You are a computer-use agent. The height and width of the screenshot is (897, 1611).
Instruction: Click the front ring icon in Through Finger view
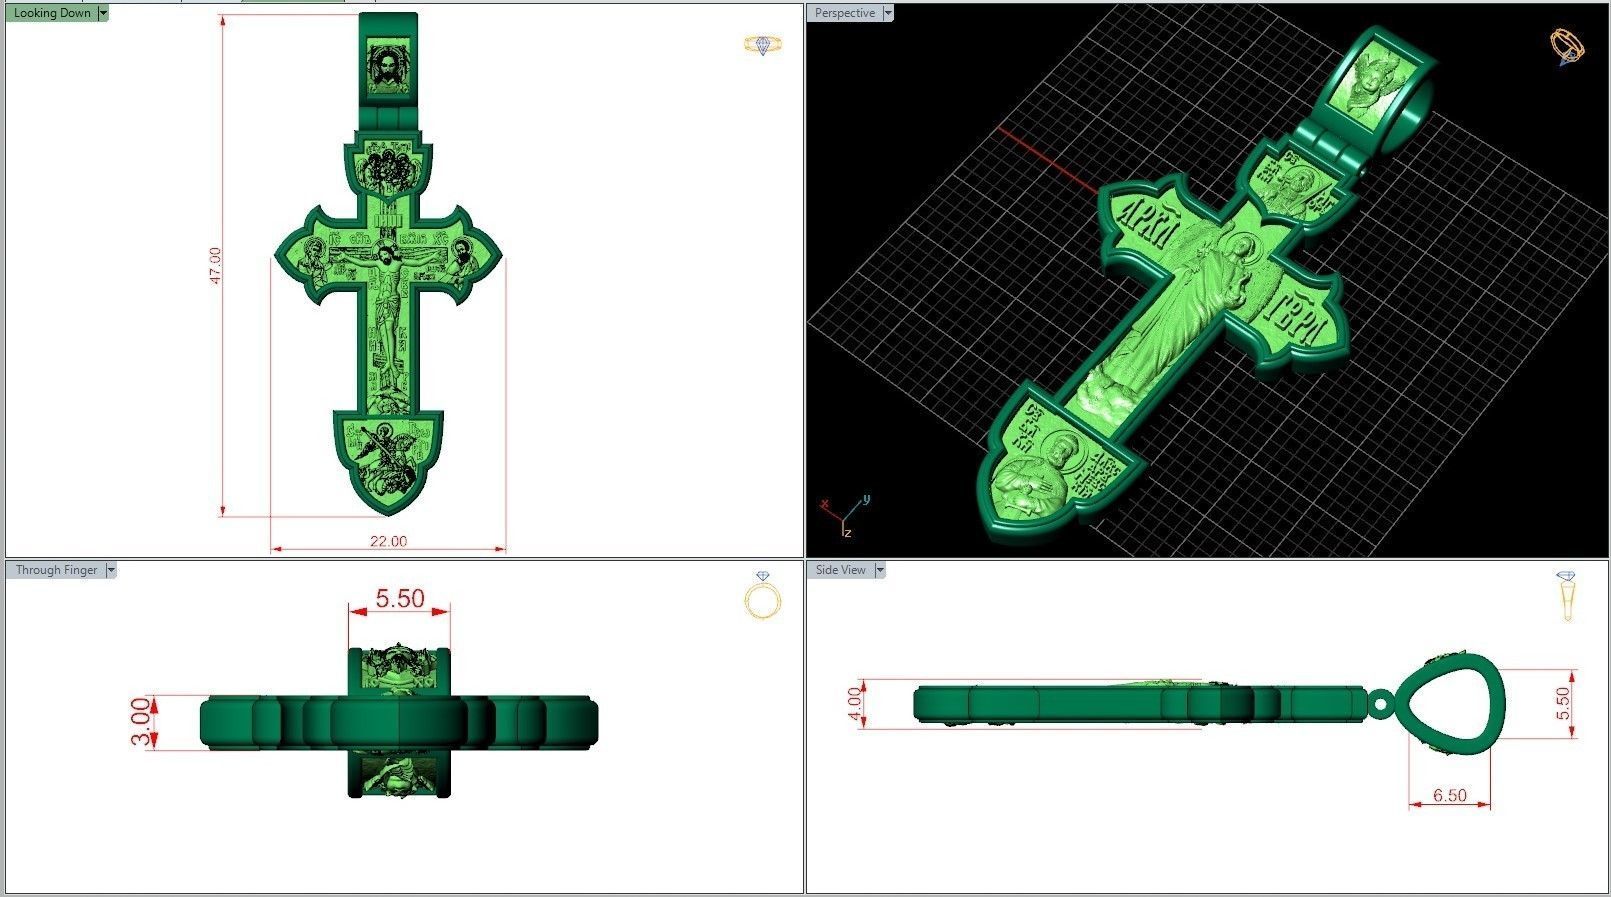point(763,595)
